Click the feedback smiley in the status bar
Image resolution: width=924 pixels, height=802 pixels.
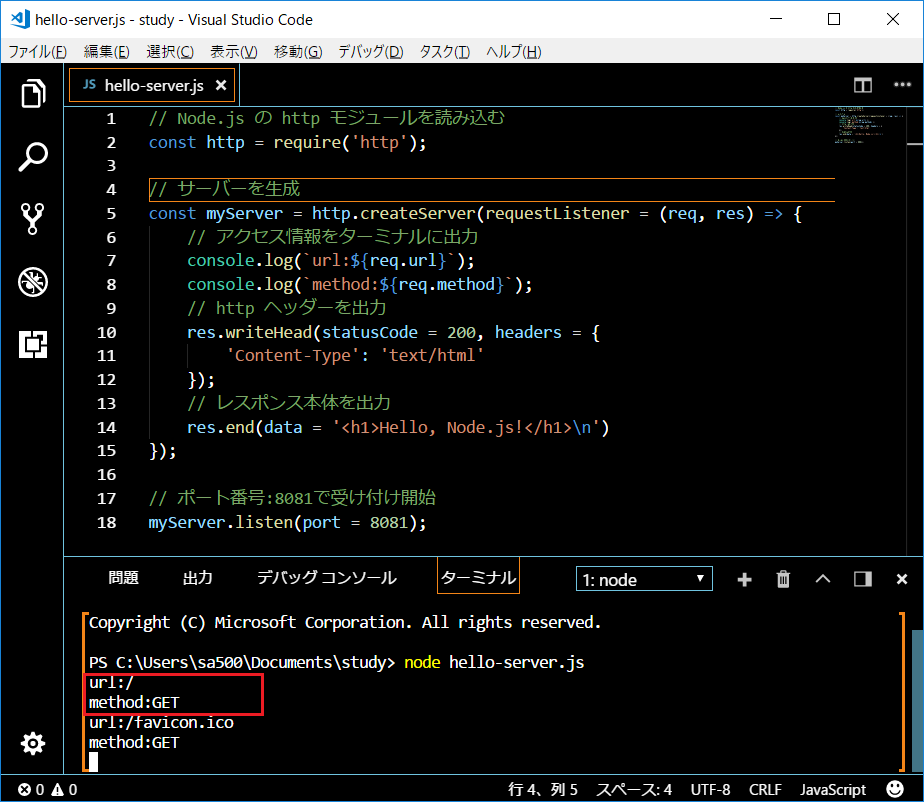894,789
